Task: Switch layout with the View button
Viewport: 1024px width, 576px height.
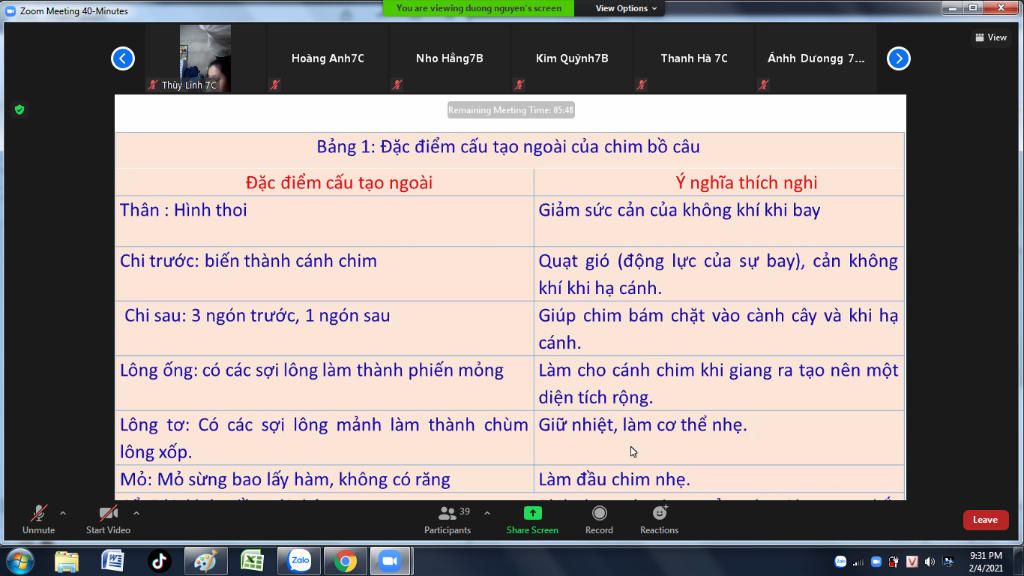Action: point(991,37)
